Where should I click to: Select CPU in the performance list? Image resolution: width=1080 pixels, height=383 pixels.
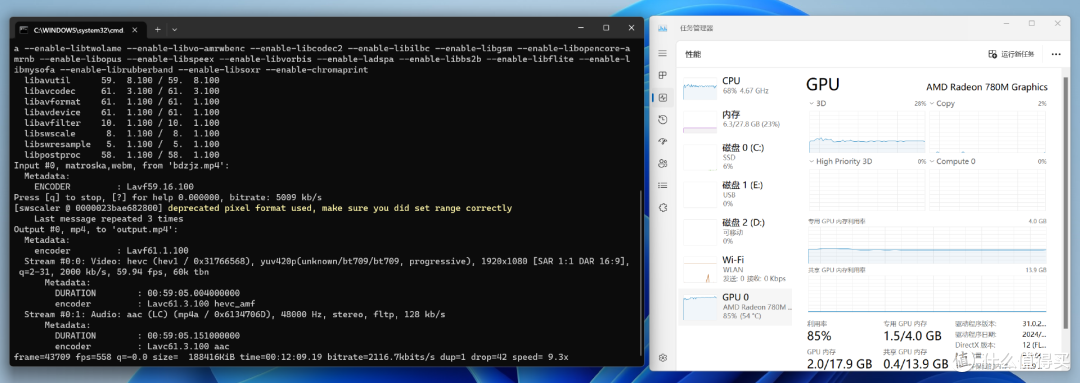coord(736,88)
